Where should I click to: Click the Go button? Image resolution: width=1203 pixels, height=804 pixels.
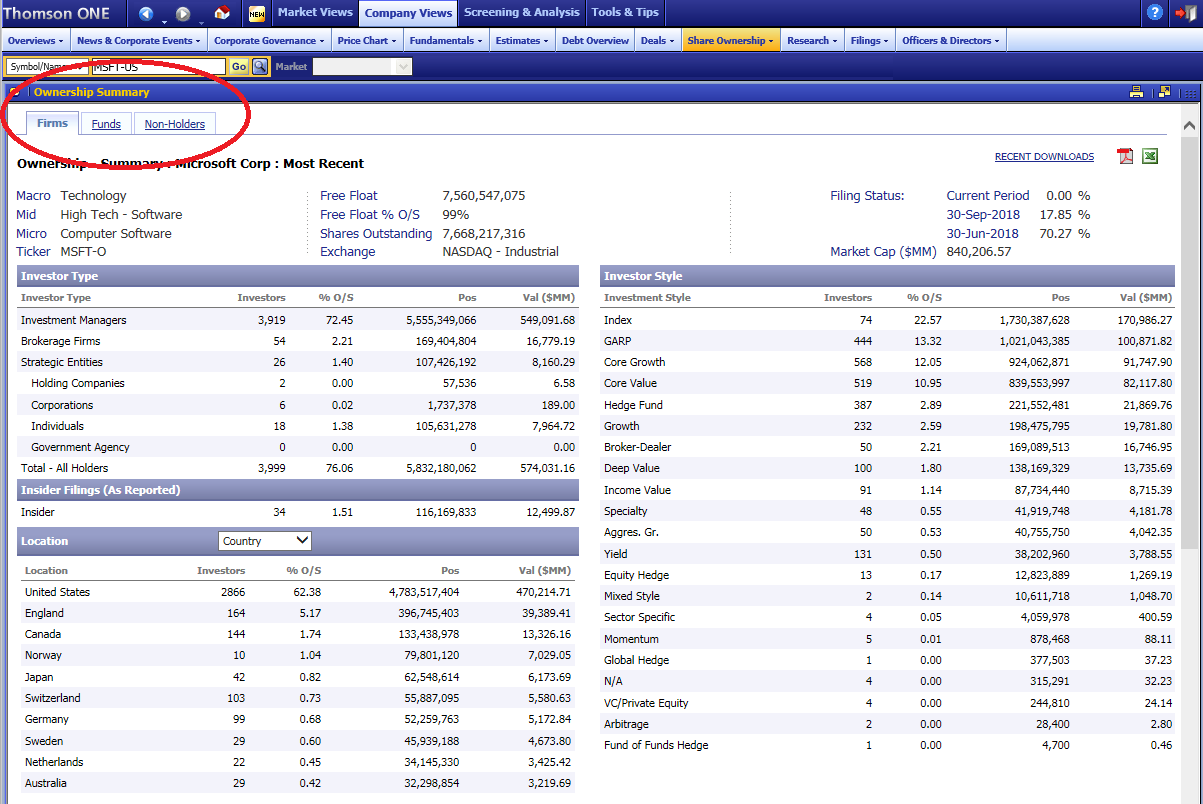[x=239, y=66]
